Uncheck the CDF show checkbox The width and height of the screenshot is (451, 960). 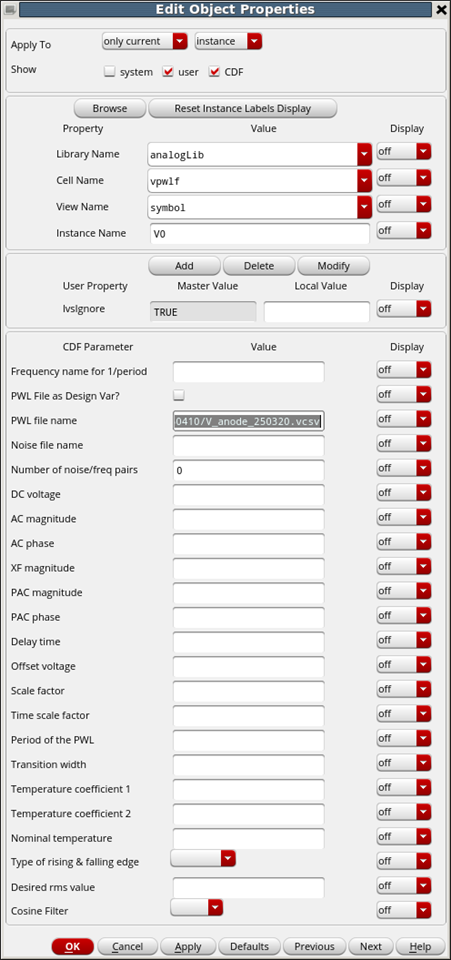[214, 72]
